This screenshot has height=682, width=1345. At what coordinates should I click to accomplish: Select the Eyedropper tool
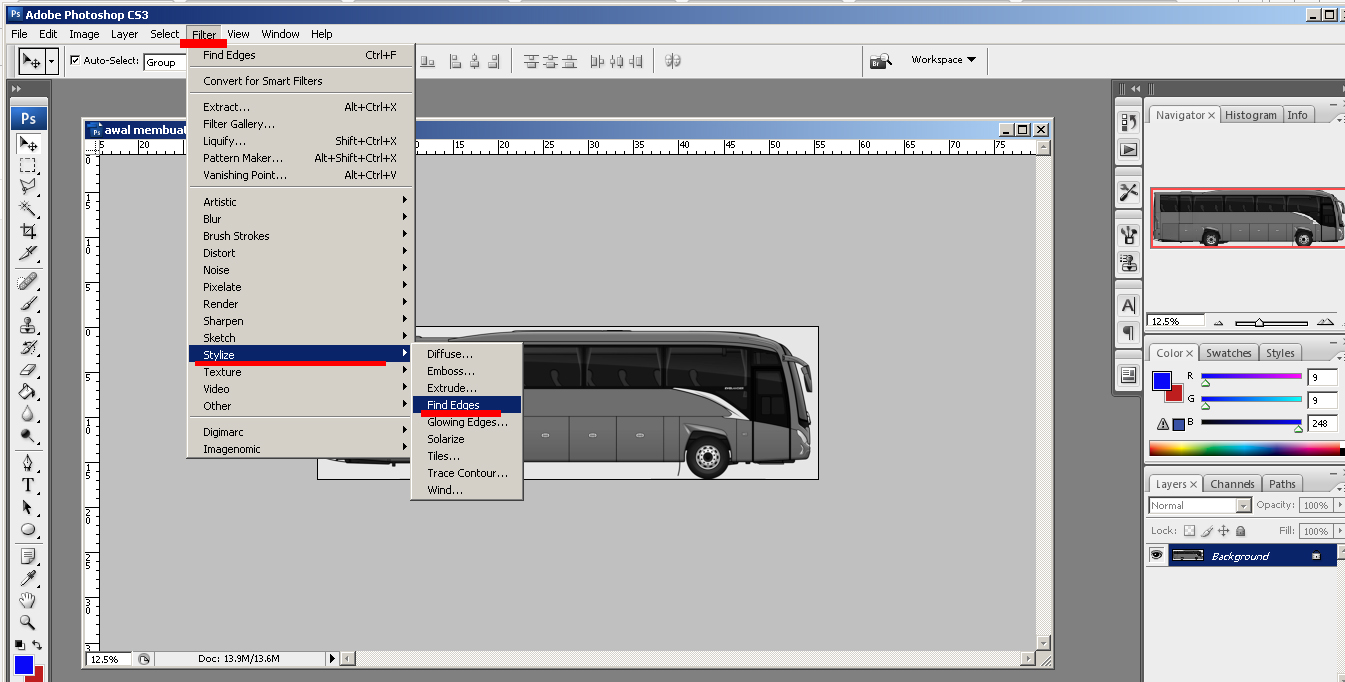27,577
